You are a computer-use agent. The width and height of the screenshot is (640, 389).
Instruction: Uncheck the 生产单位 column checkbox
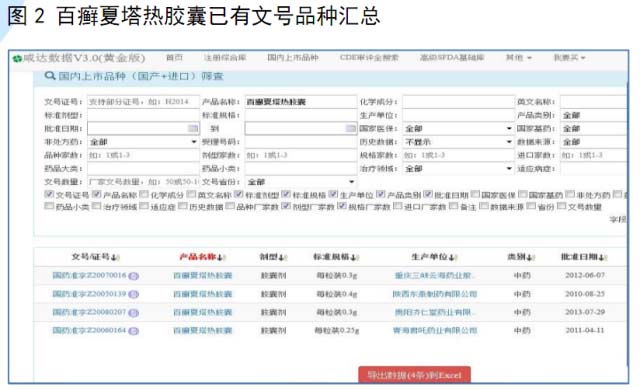tap(333, 194)
